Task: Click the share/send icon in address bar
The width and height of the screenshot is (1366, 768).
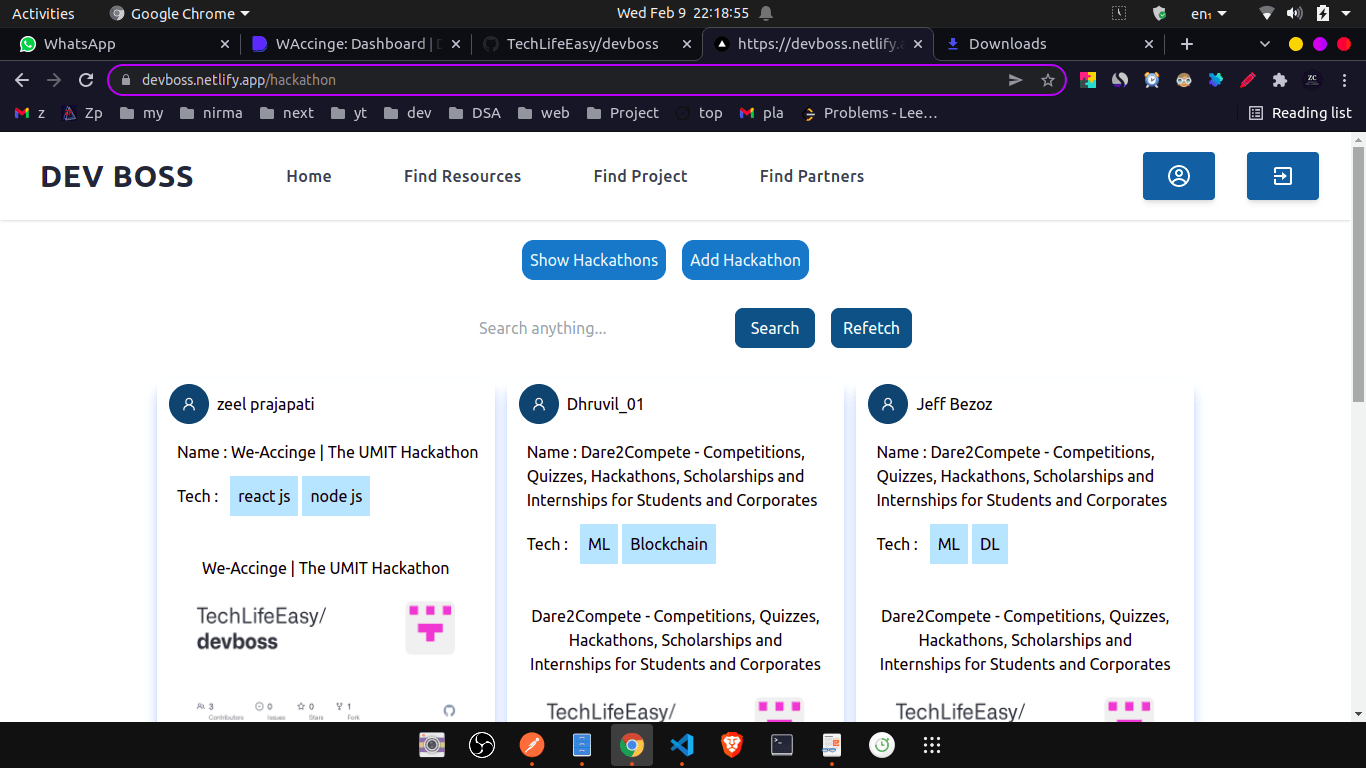Action: pos(1016,80)
